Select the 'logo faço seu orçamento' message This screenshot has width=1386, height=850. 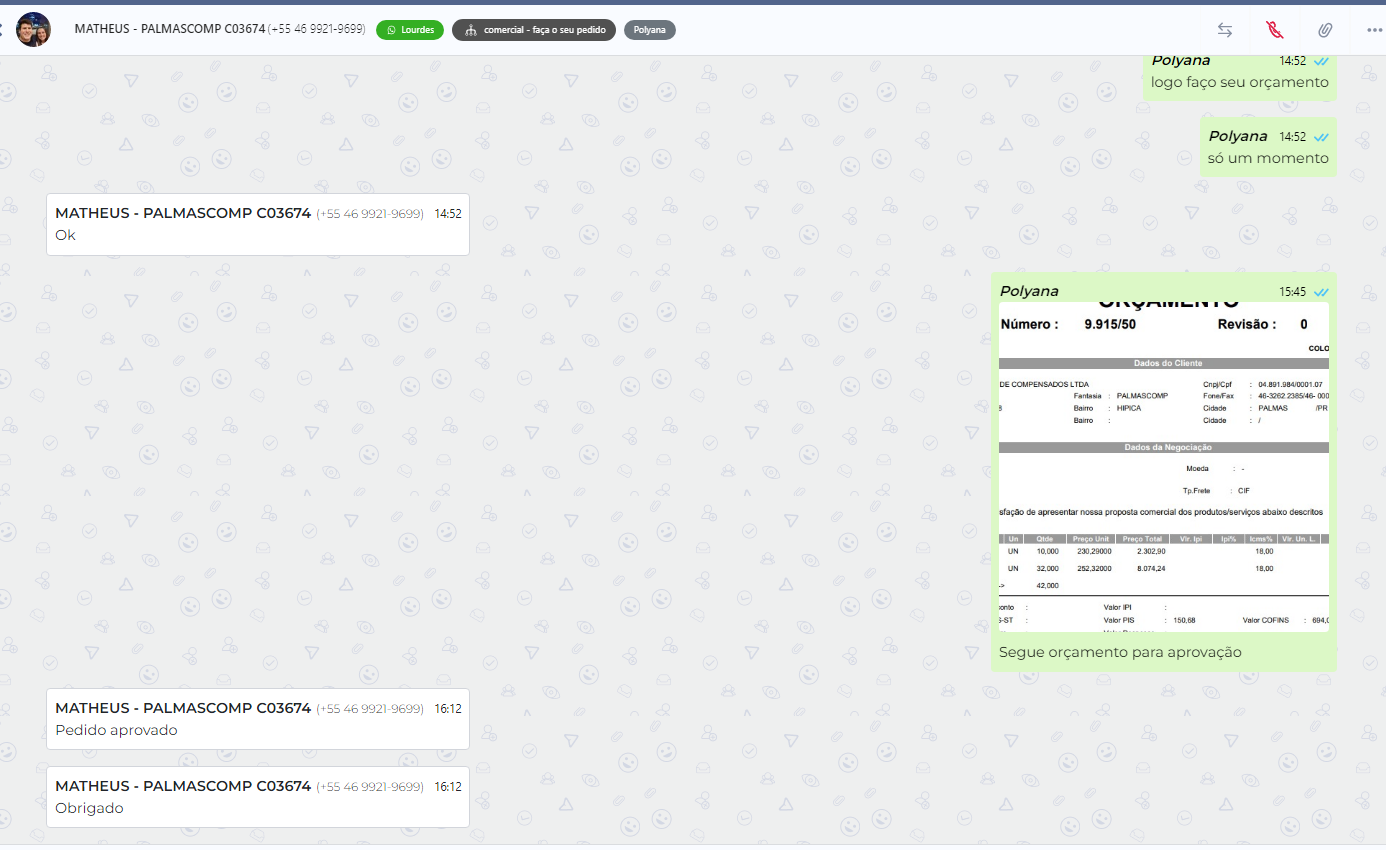coord(1239,82)
